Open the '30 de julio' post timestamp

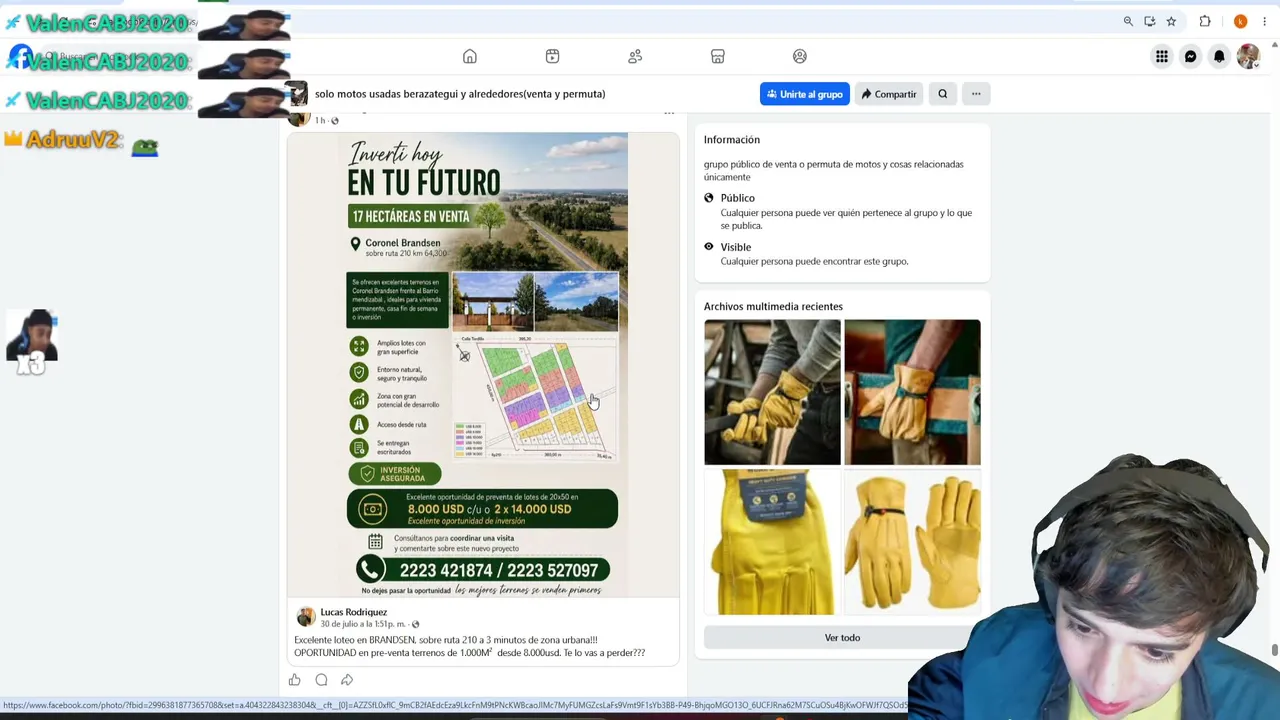364,624
